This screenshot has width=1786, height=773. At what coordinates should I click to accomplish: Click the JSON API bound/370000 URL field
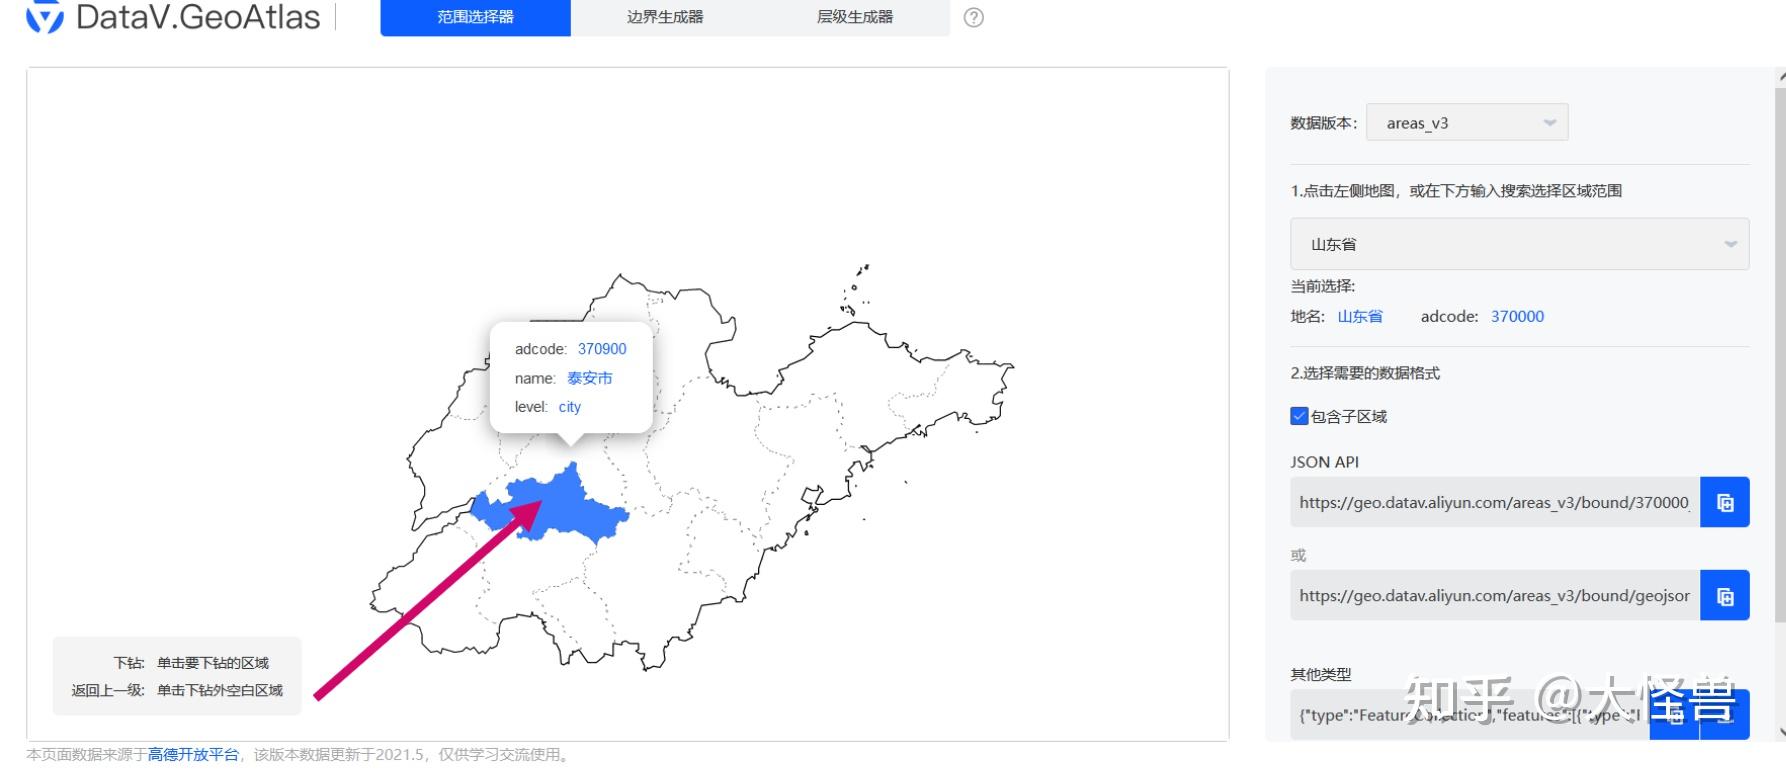point(1495,502)
